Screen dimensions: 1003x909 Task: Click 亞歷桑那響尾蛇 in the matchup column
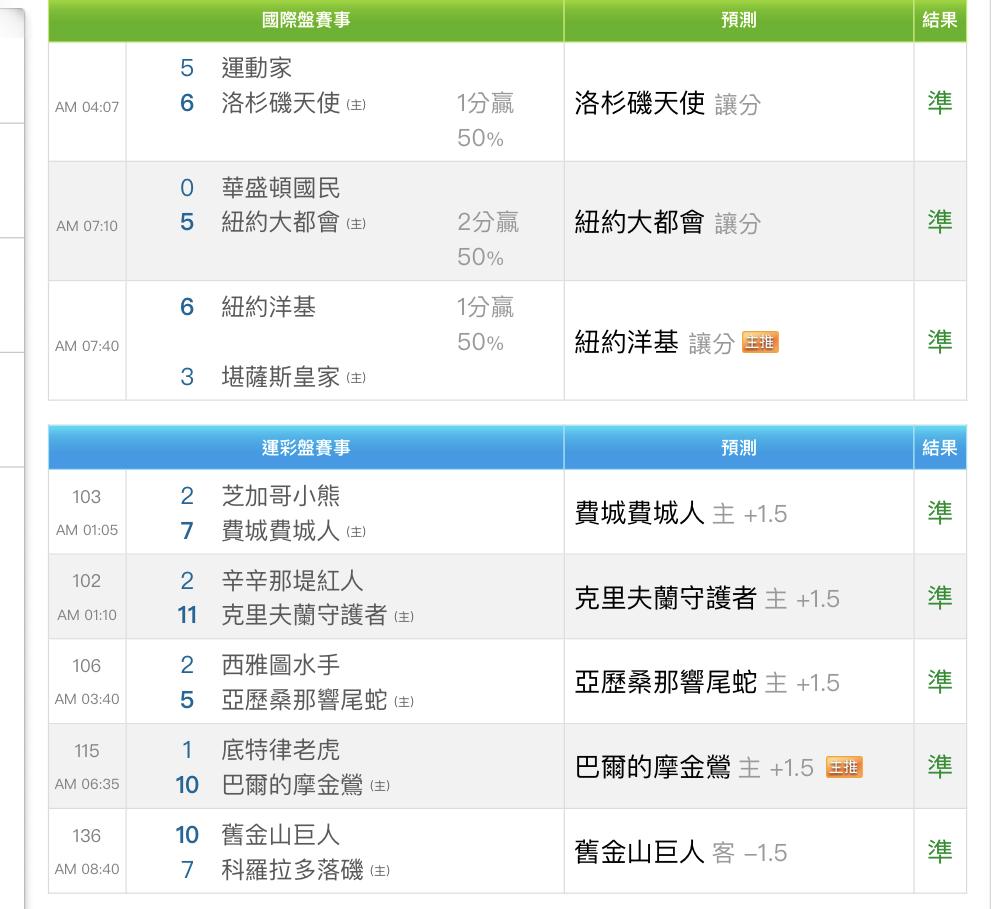coord(304,700)
